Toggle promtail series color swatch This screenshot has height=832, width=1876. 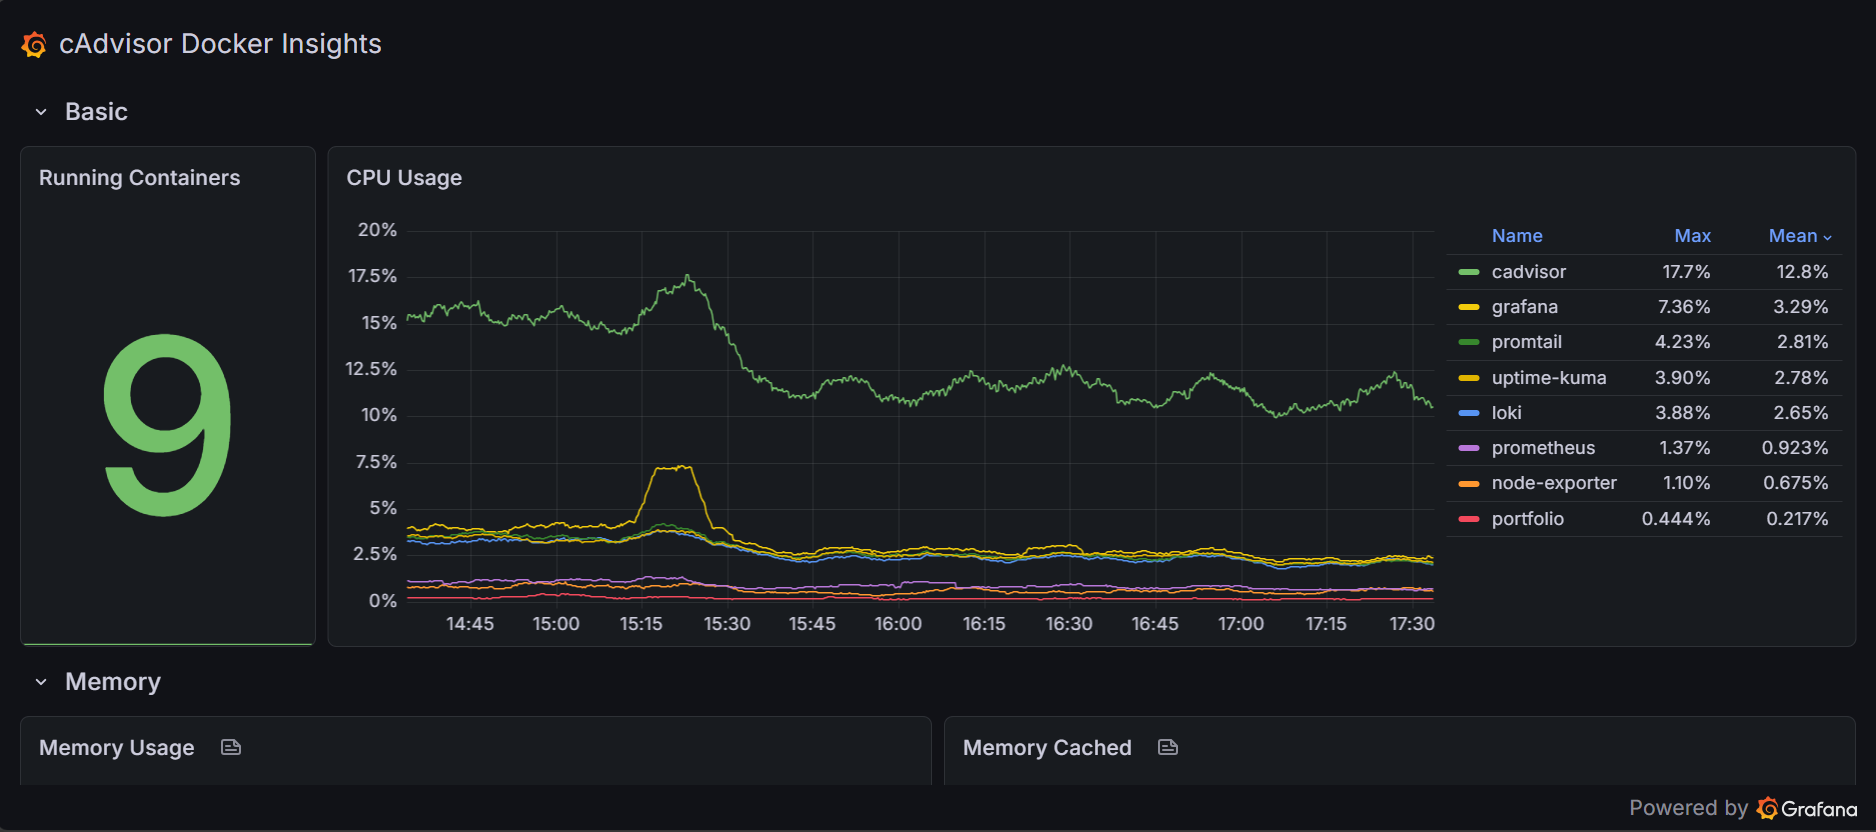pos(1469,342)
